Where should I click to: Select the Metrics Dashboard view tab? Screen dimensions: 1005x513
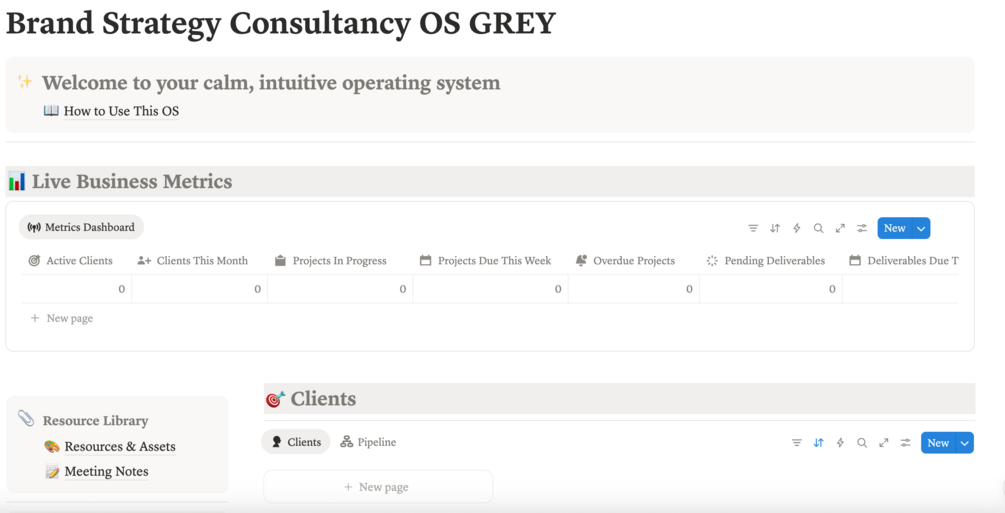click(81, 227)
